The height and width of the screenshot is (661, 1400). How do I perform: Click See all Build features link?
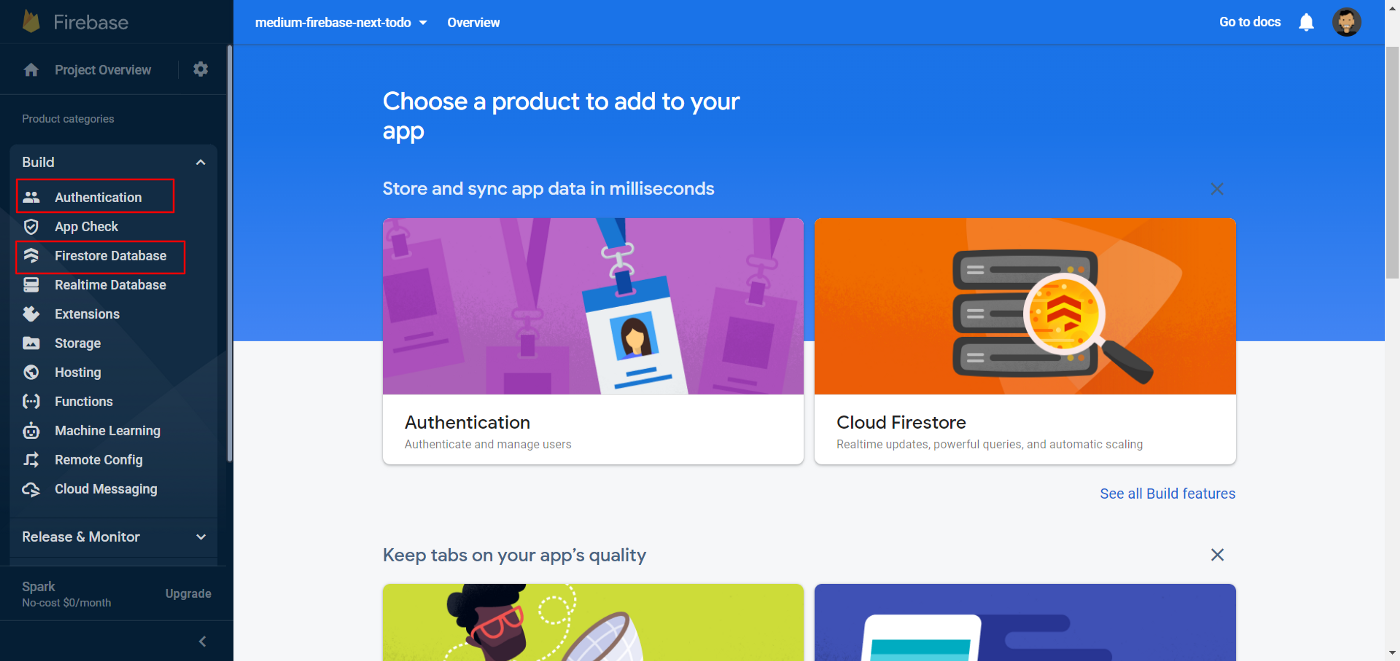click(x=1167, y=493)
